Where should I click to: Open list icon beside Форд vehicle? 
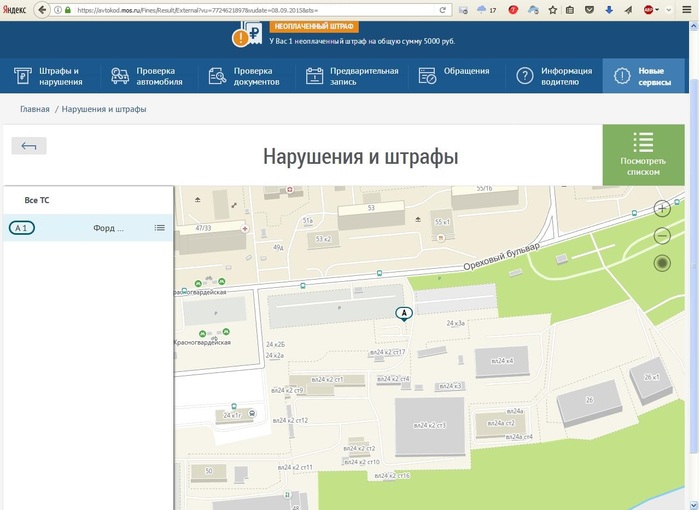pos(159,228)
